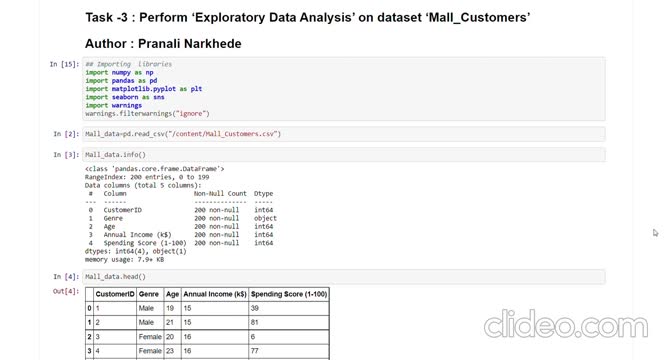670x360 pixels.
Task: Click the imports code cell In [15]
Action: (x=344, y=89)
